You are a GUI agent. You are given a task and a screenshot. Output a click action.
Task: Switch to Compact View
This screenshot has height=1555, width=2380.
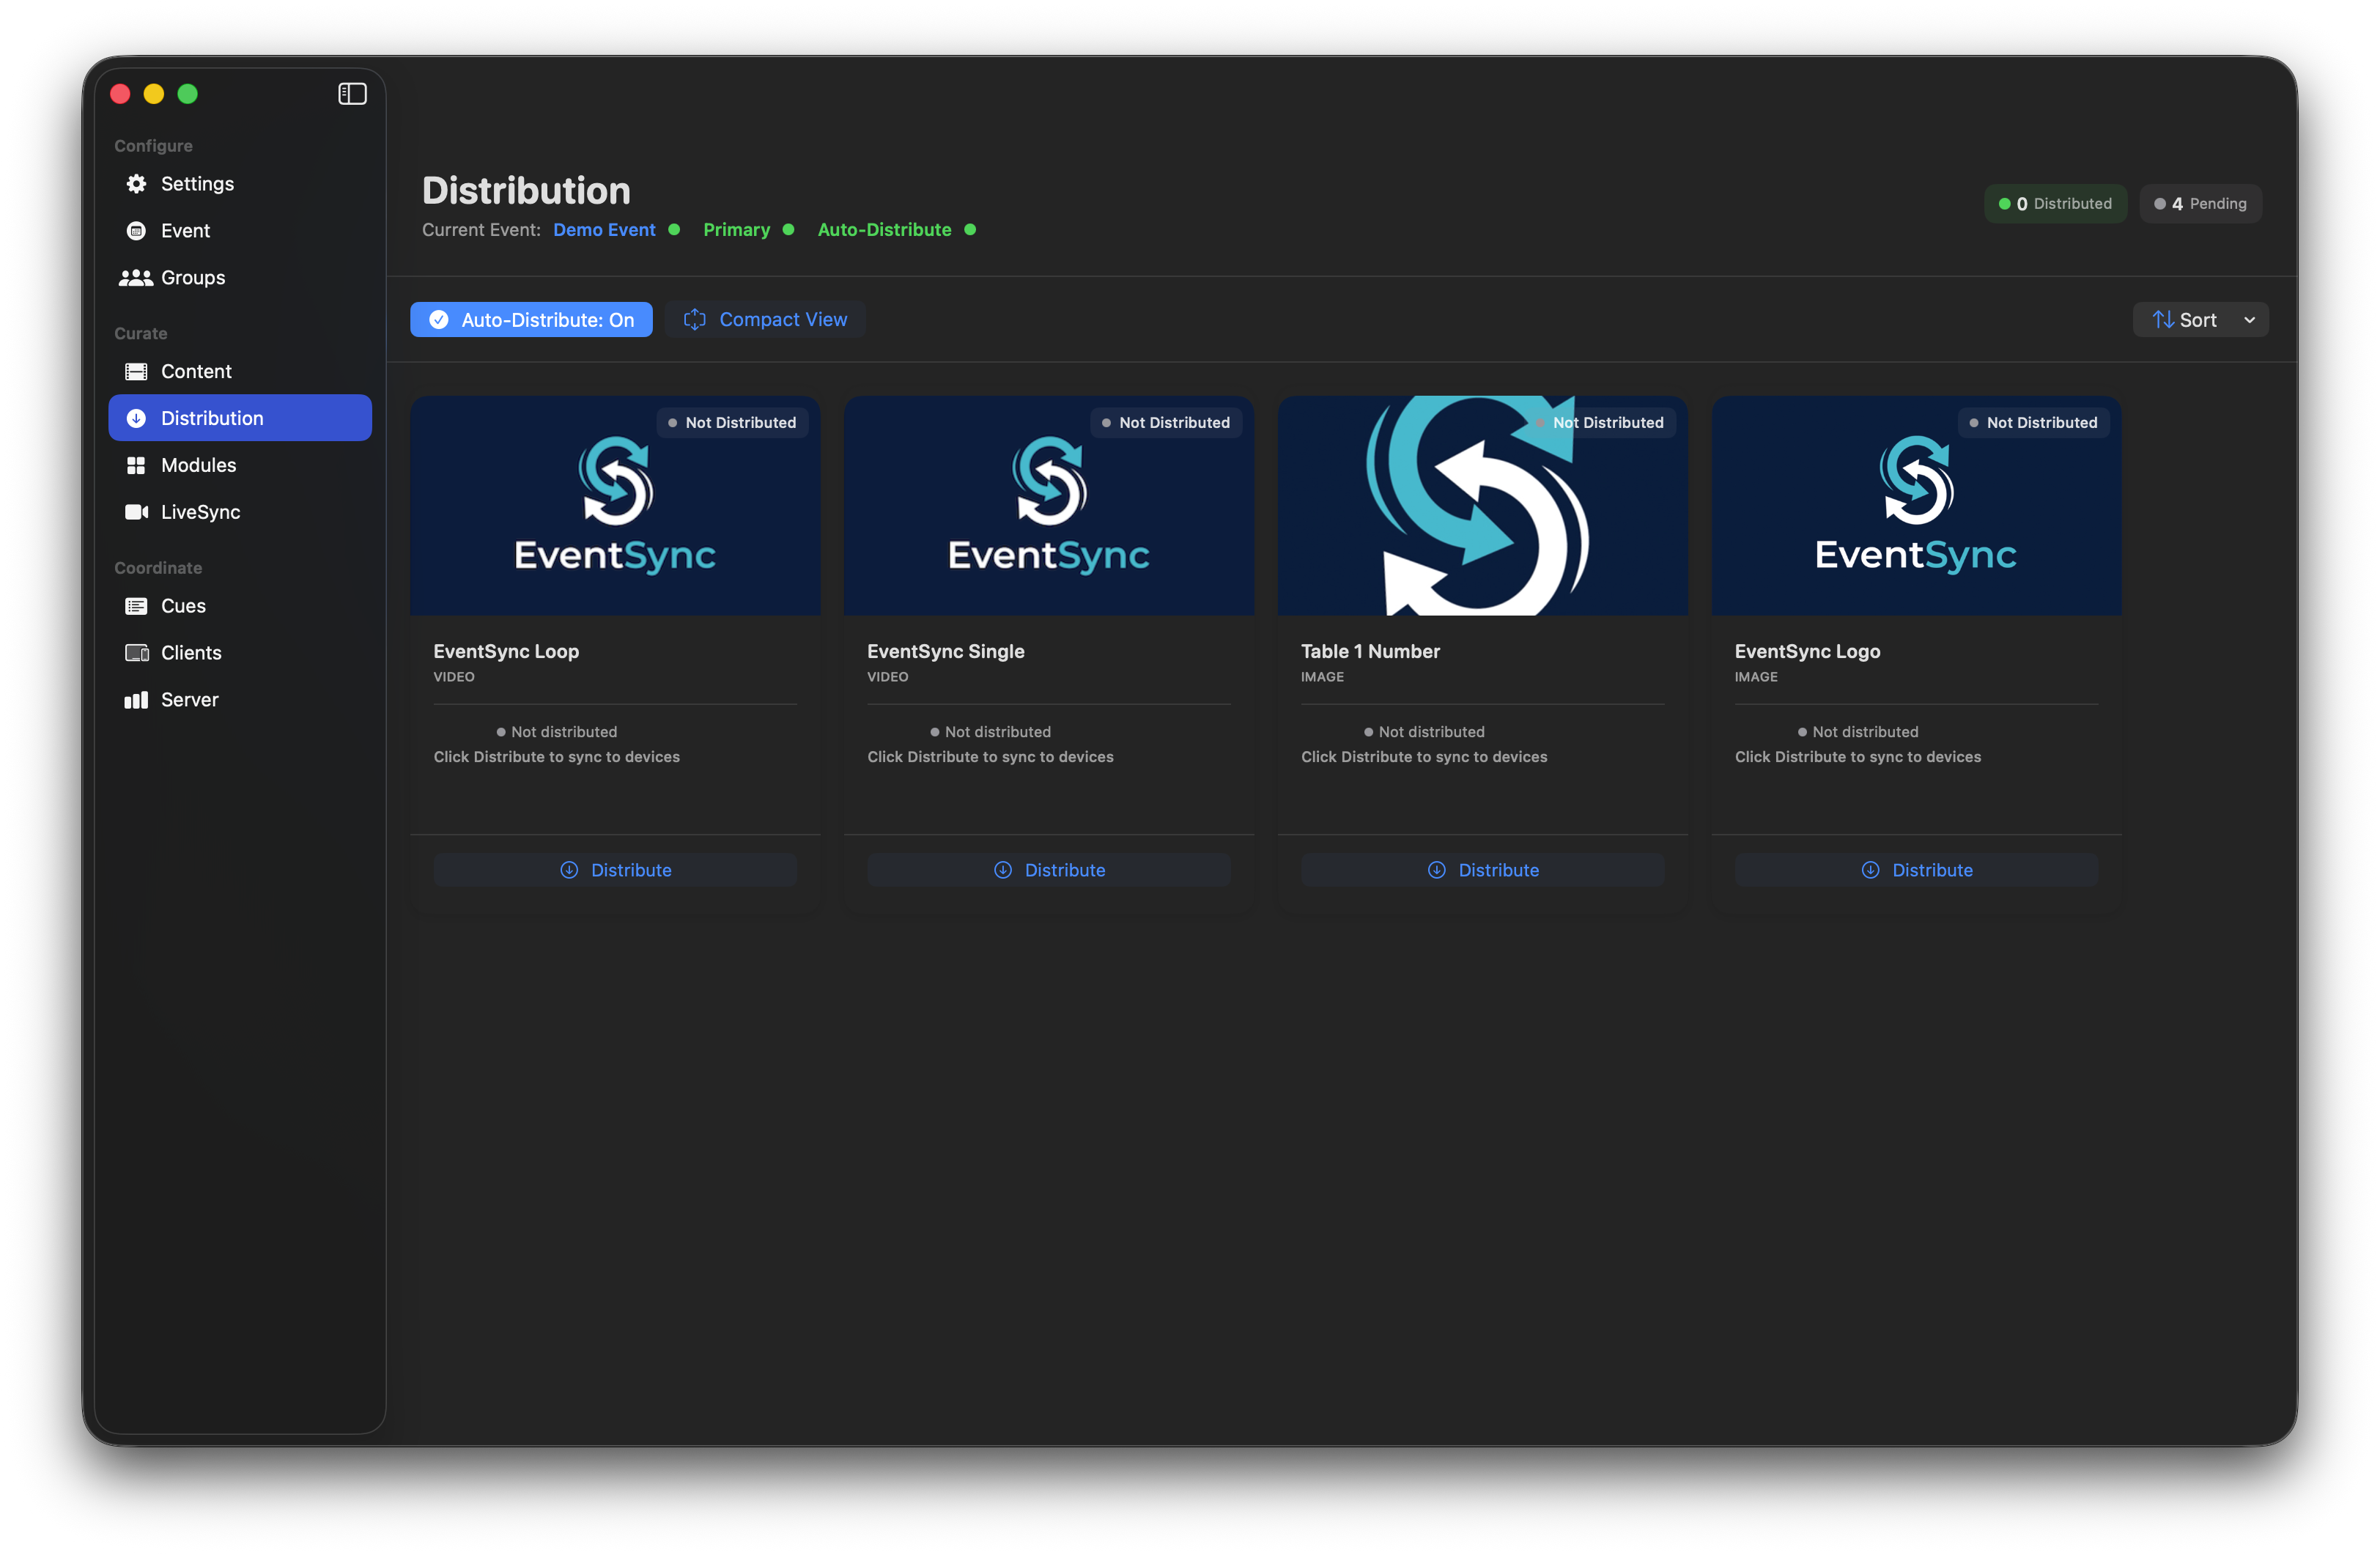[x=765, y=320]
